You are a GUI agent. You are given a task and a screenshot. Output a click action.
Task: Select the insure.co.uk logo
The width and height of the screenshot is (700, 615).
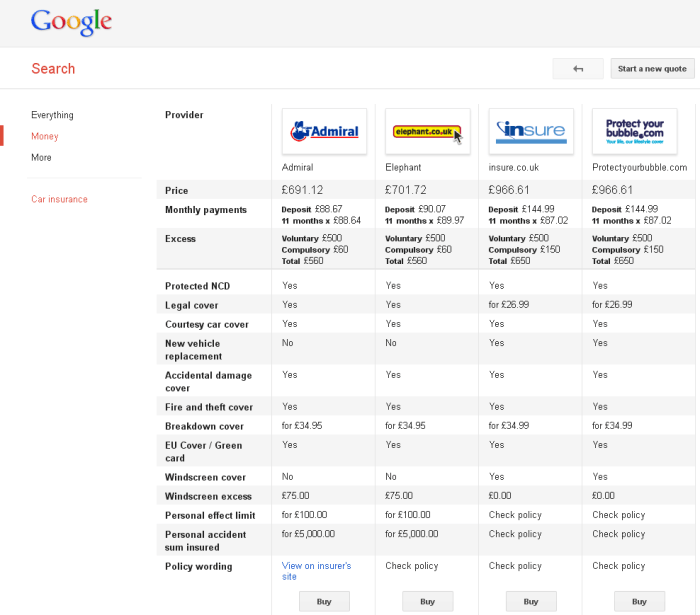[531, 131]
